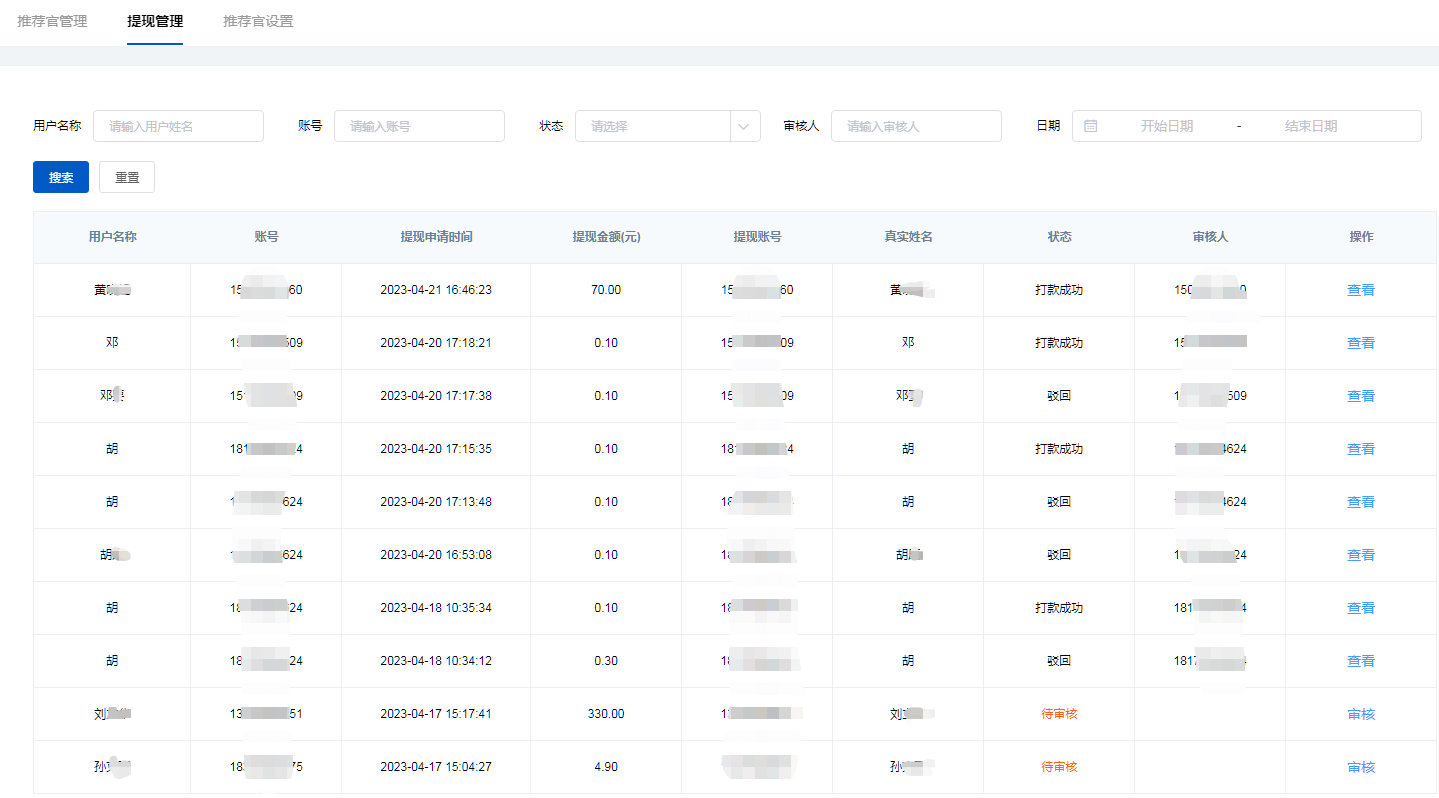Image resolution: width=1439 pixels, height=798 pixels.
Task: Click into the 账号 search field
Action: pos(419,126)
